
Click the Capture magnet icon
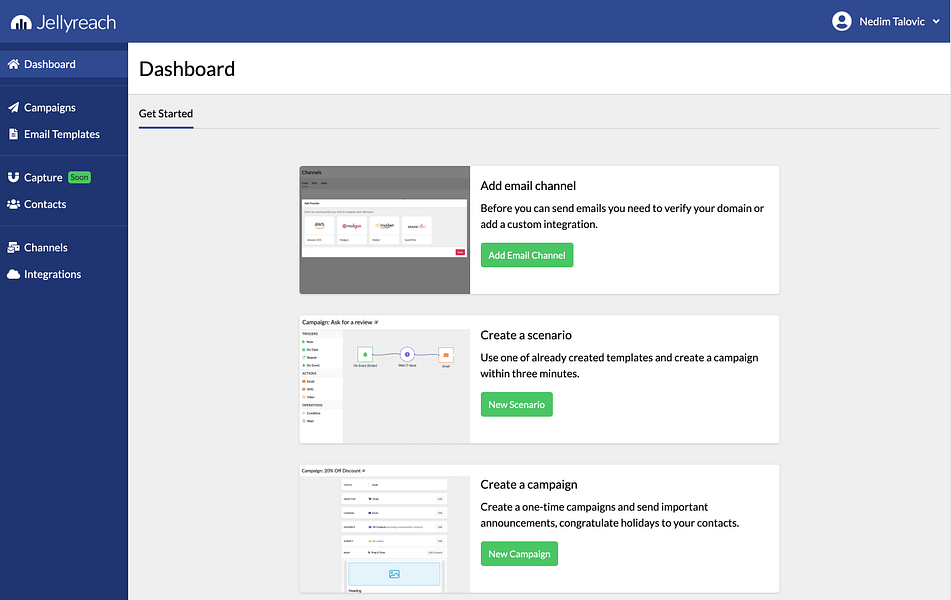pos(13,177)
